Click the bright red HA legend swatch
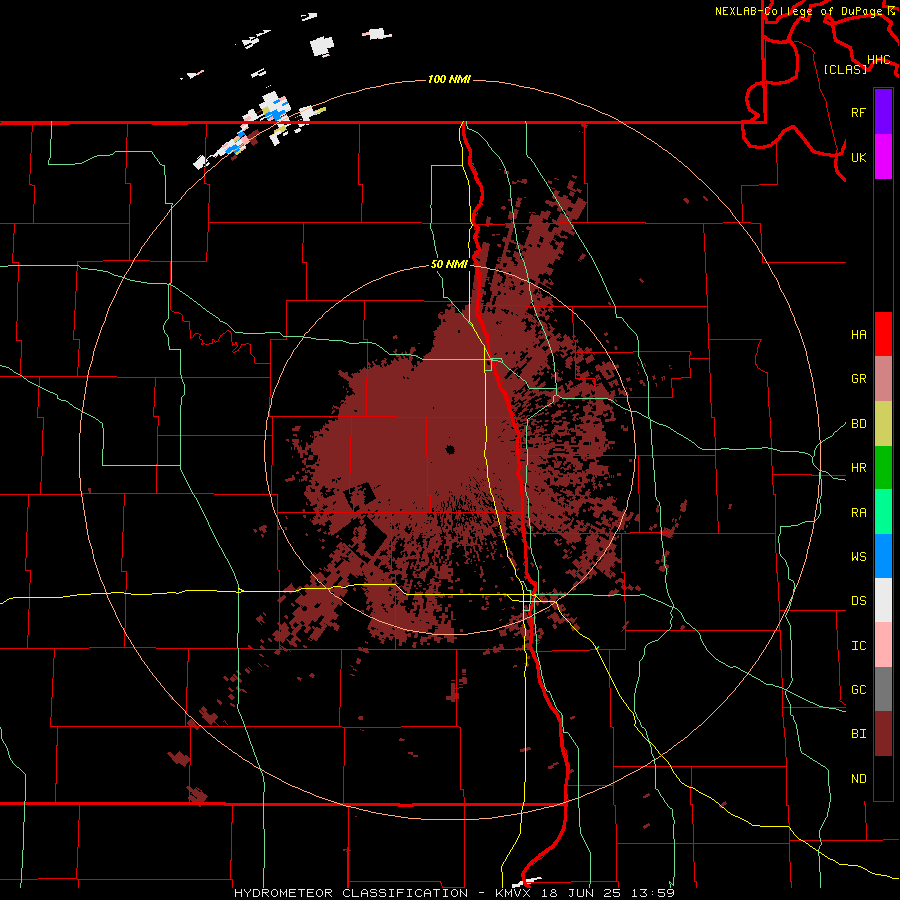Image resolution: width=900 pixels, height=900 pixels. pyautogui.click(x=883, y=334)
